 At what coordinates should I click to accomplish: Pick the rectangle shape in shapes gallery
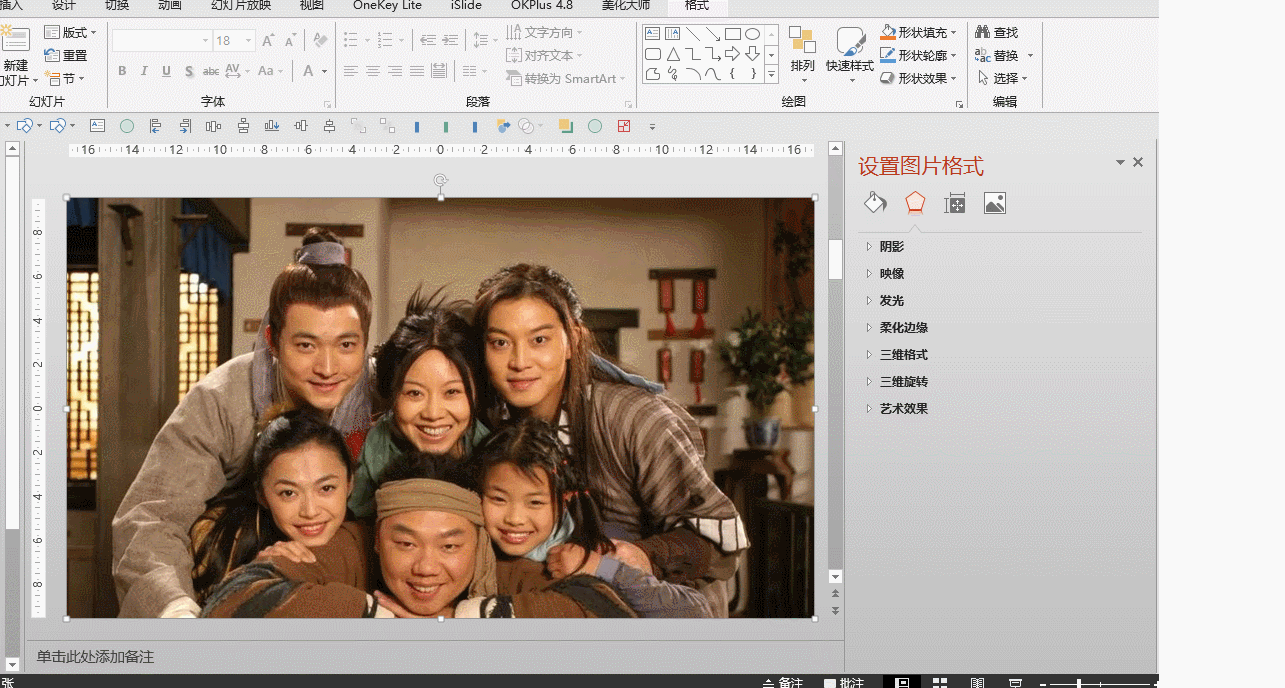pyautogui.click(x=733, y=34)
